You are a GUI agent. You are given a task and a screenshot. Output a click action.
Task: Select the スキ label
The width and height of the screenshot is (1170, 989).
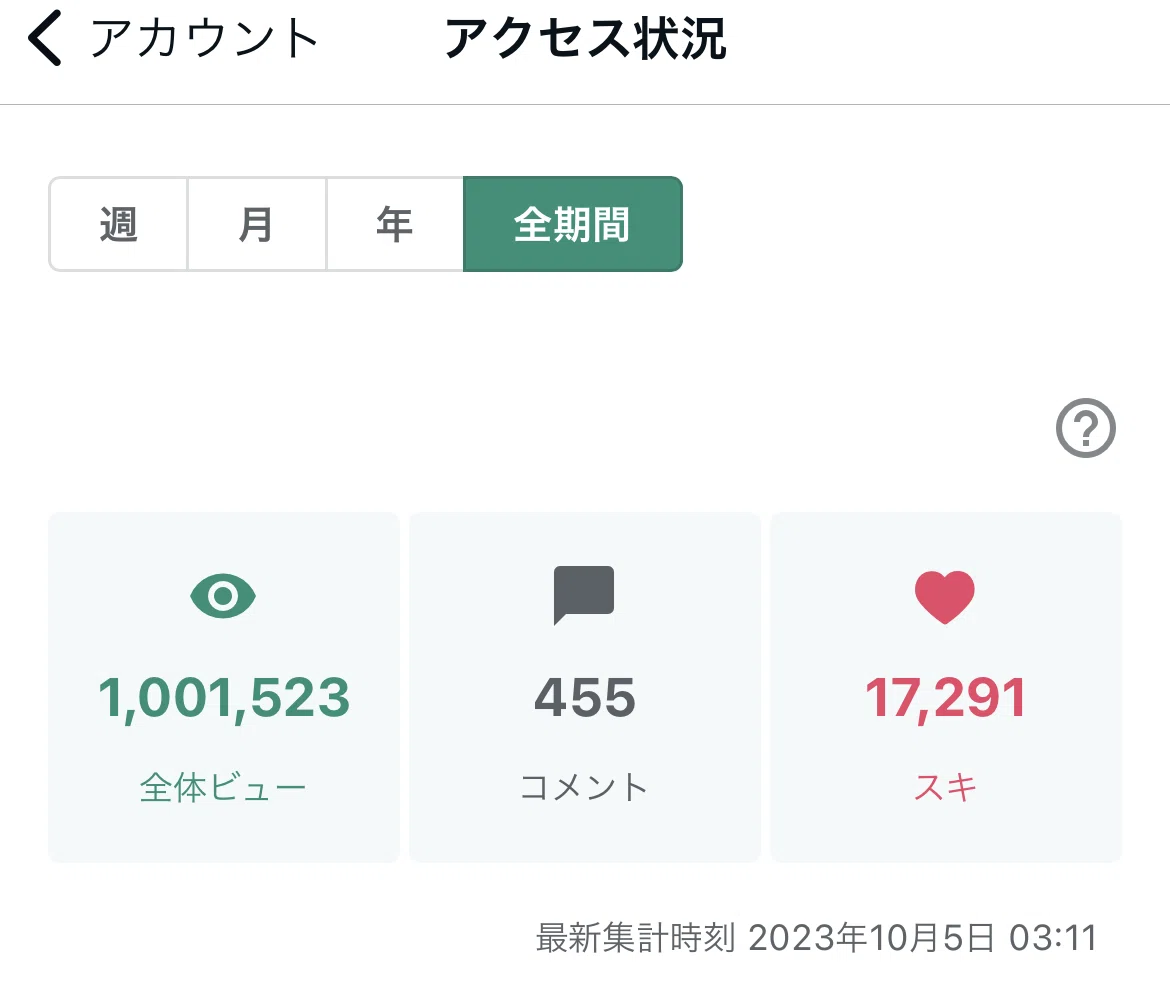tap(945, 787)
